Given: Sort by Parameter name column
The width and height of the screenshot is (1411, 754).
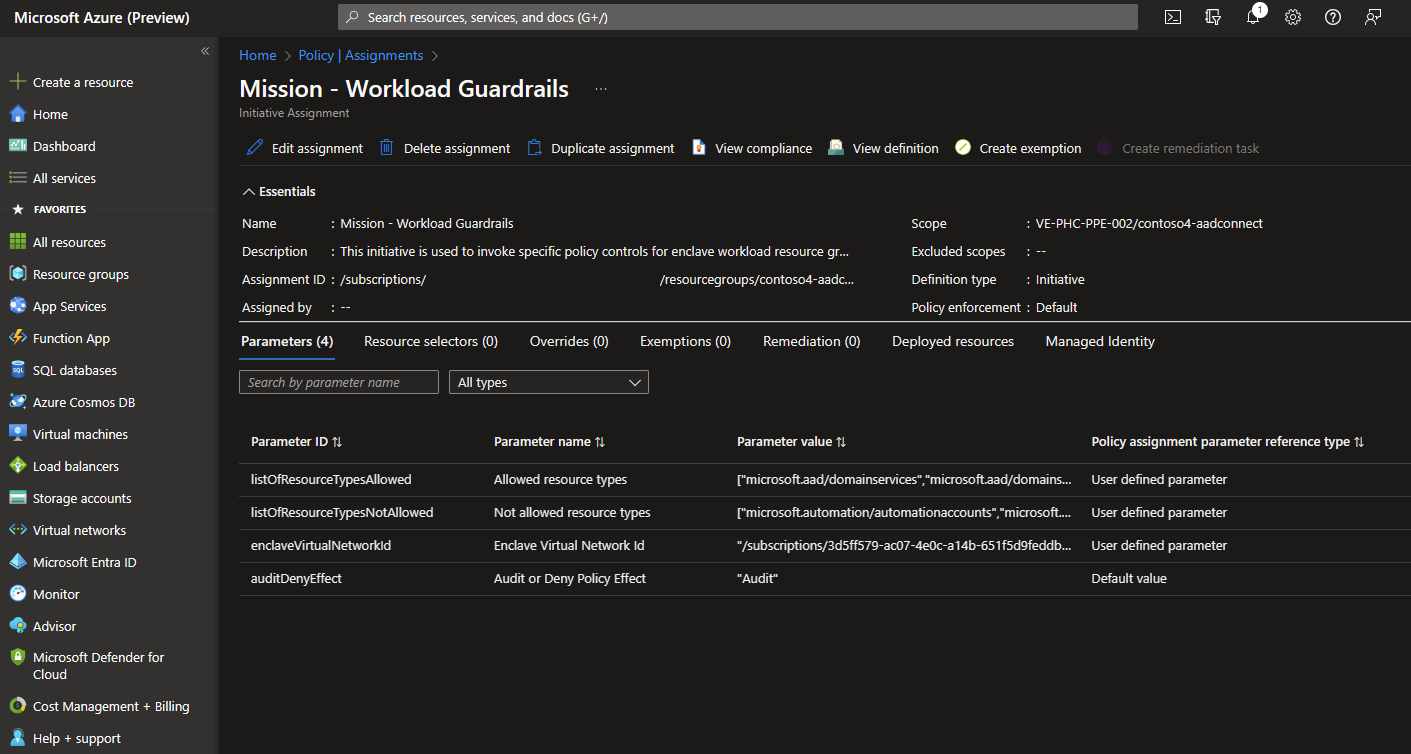Looking at the screenshot, I should (549, 442).
